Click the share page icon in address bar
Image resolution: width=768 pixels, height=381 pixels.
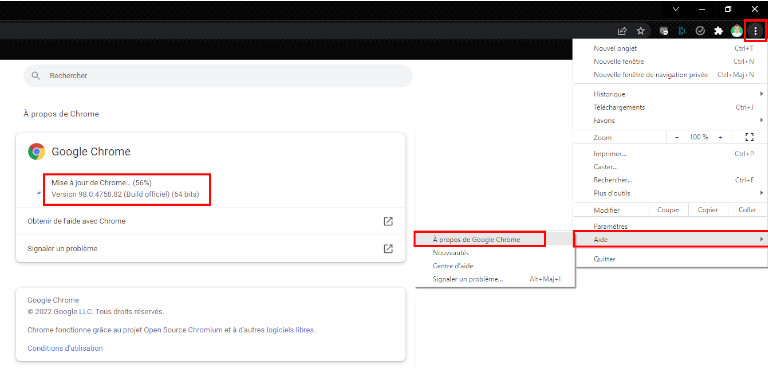click(622, 31)
